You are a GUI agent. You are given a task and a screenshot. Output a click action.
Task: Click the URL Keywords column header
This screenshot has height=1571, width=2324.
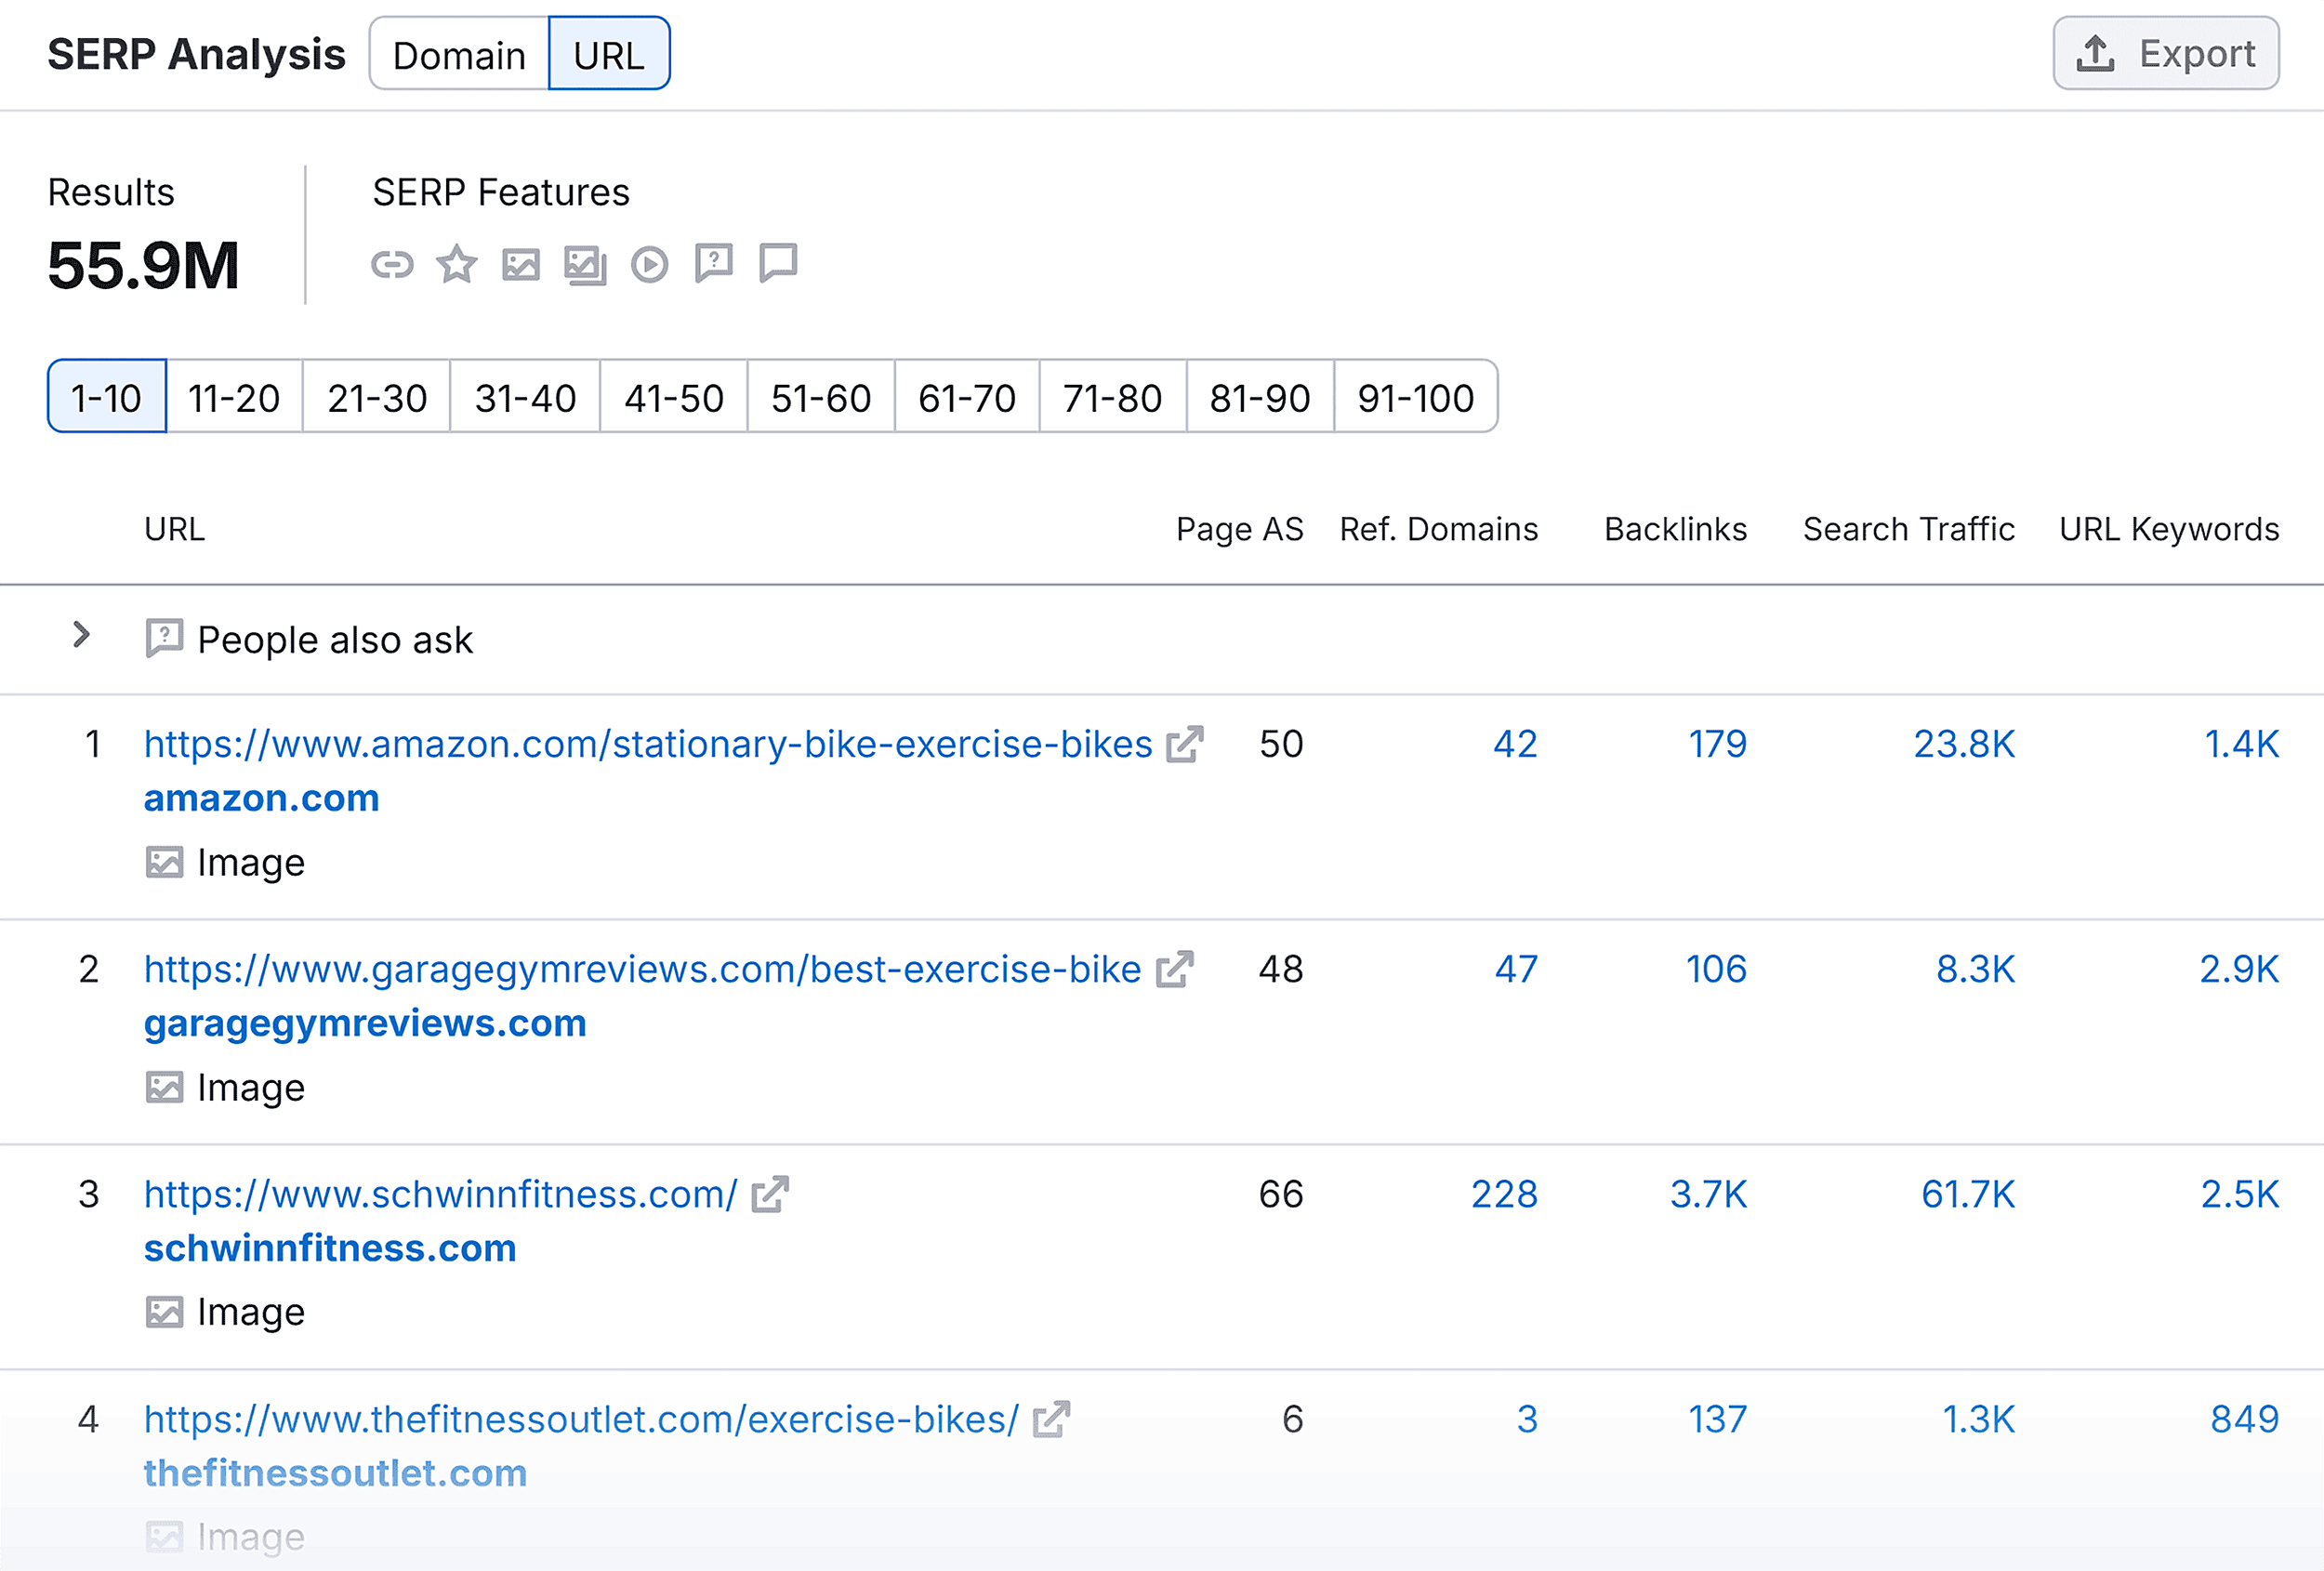point(2169,529)
